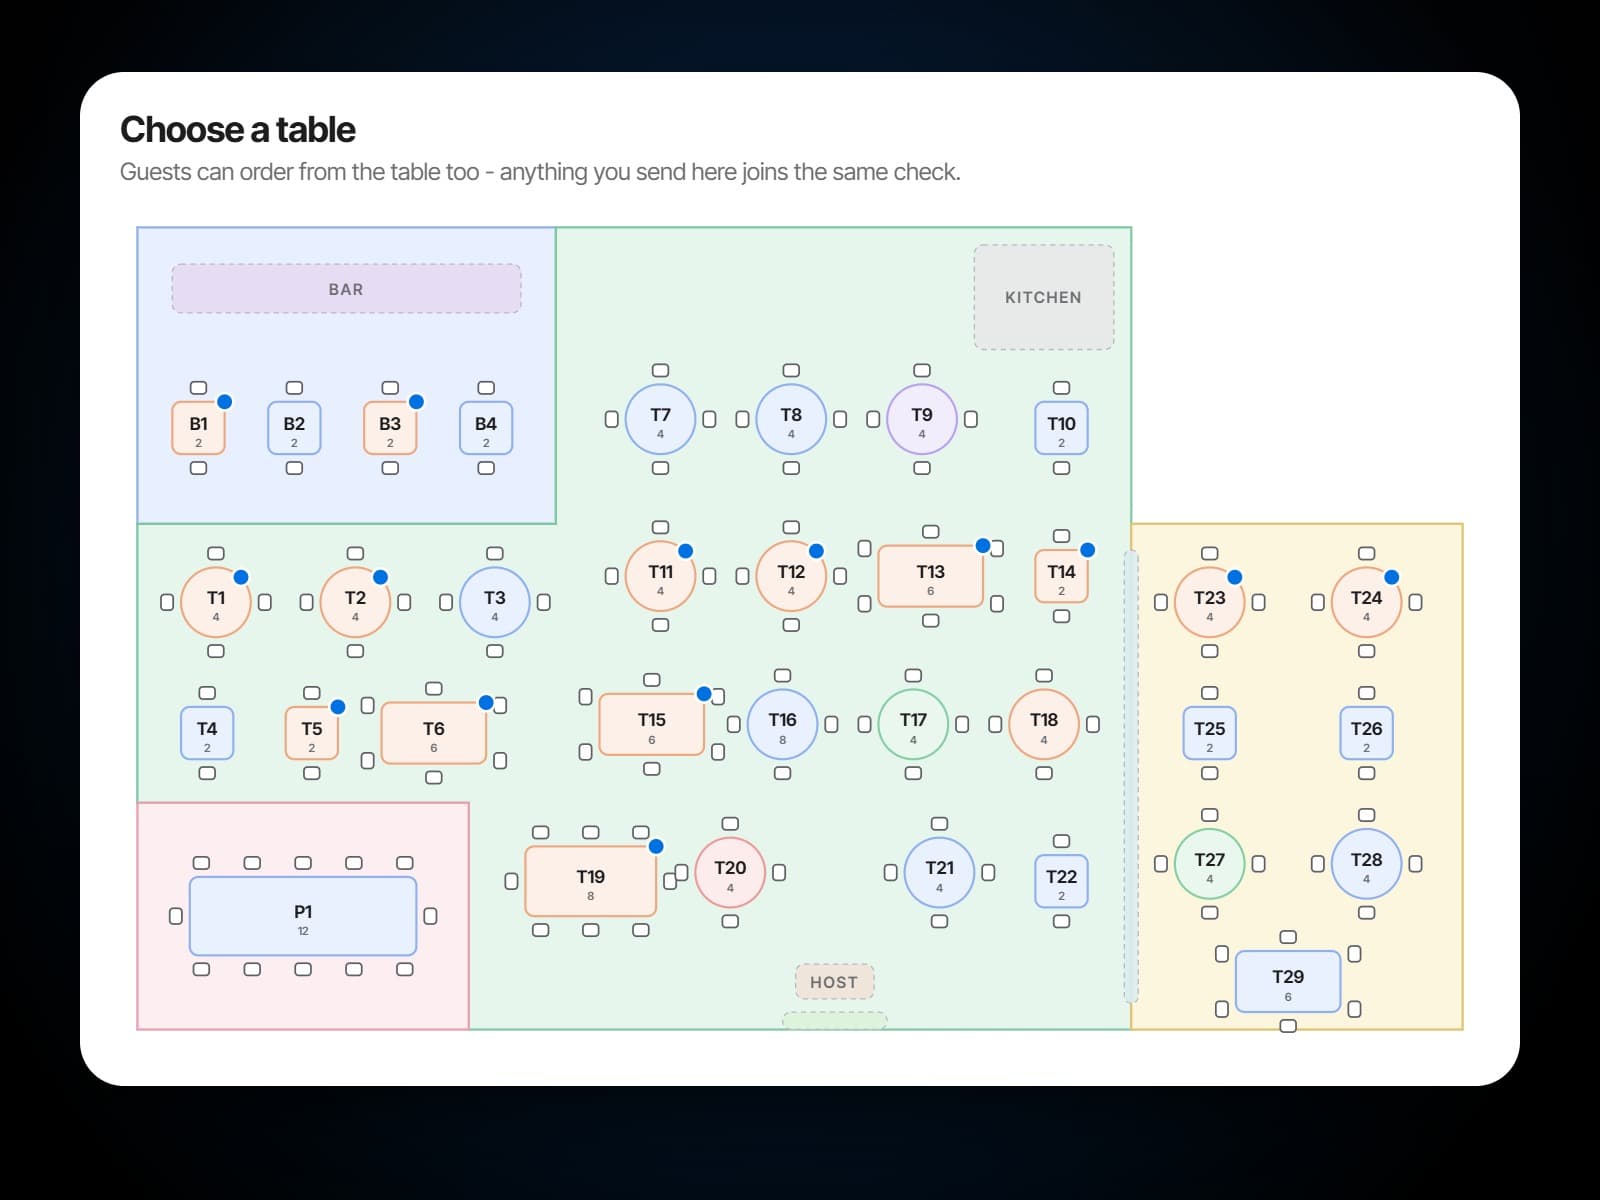Pick eight-seat table T19
This screenshot has width=1600, height=1200.
[591, 881]
